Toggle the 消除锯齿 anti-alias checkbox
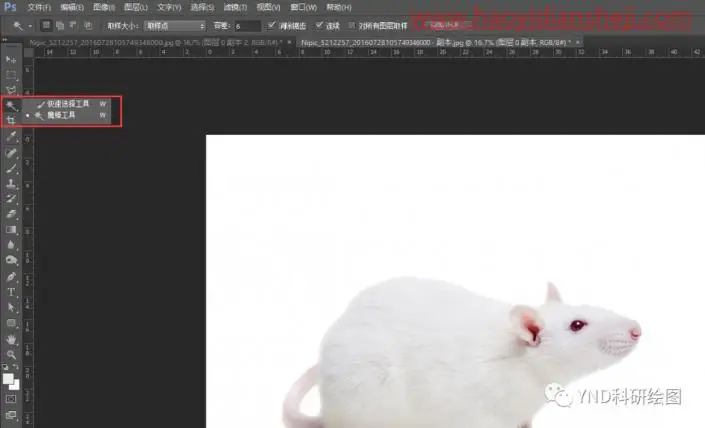Viewport: 705px width, 428px height. 271,25
